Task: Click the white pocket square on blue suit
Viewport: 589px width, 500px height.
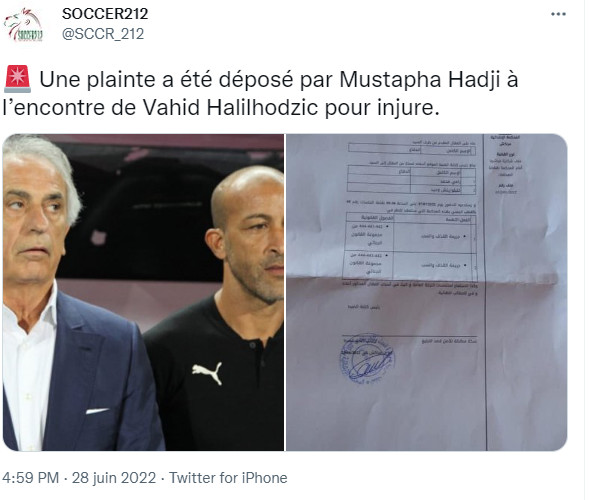Action: pyautogui.click(x=97, y=411)
